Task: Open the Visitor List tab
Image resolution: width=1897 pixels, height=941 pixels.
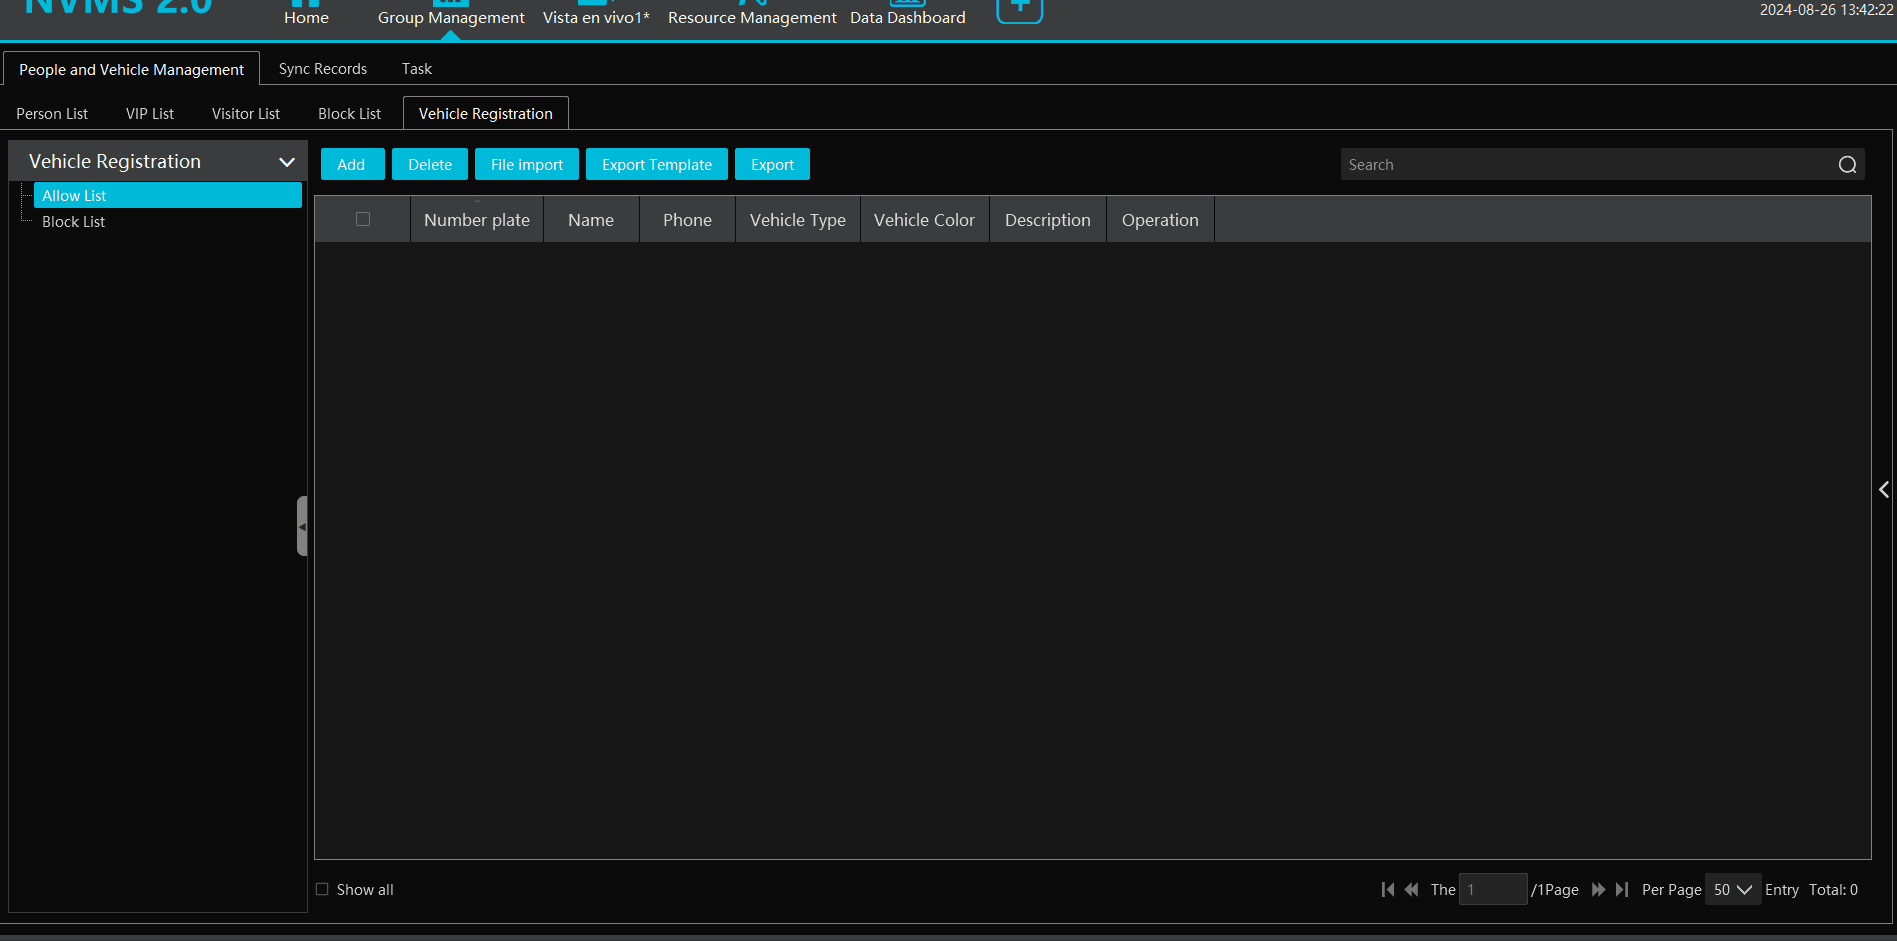Action: click(246, 114)
